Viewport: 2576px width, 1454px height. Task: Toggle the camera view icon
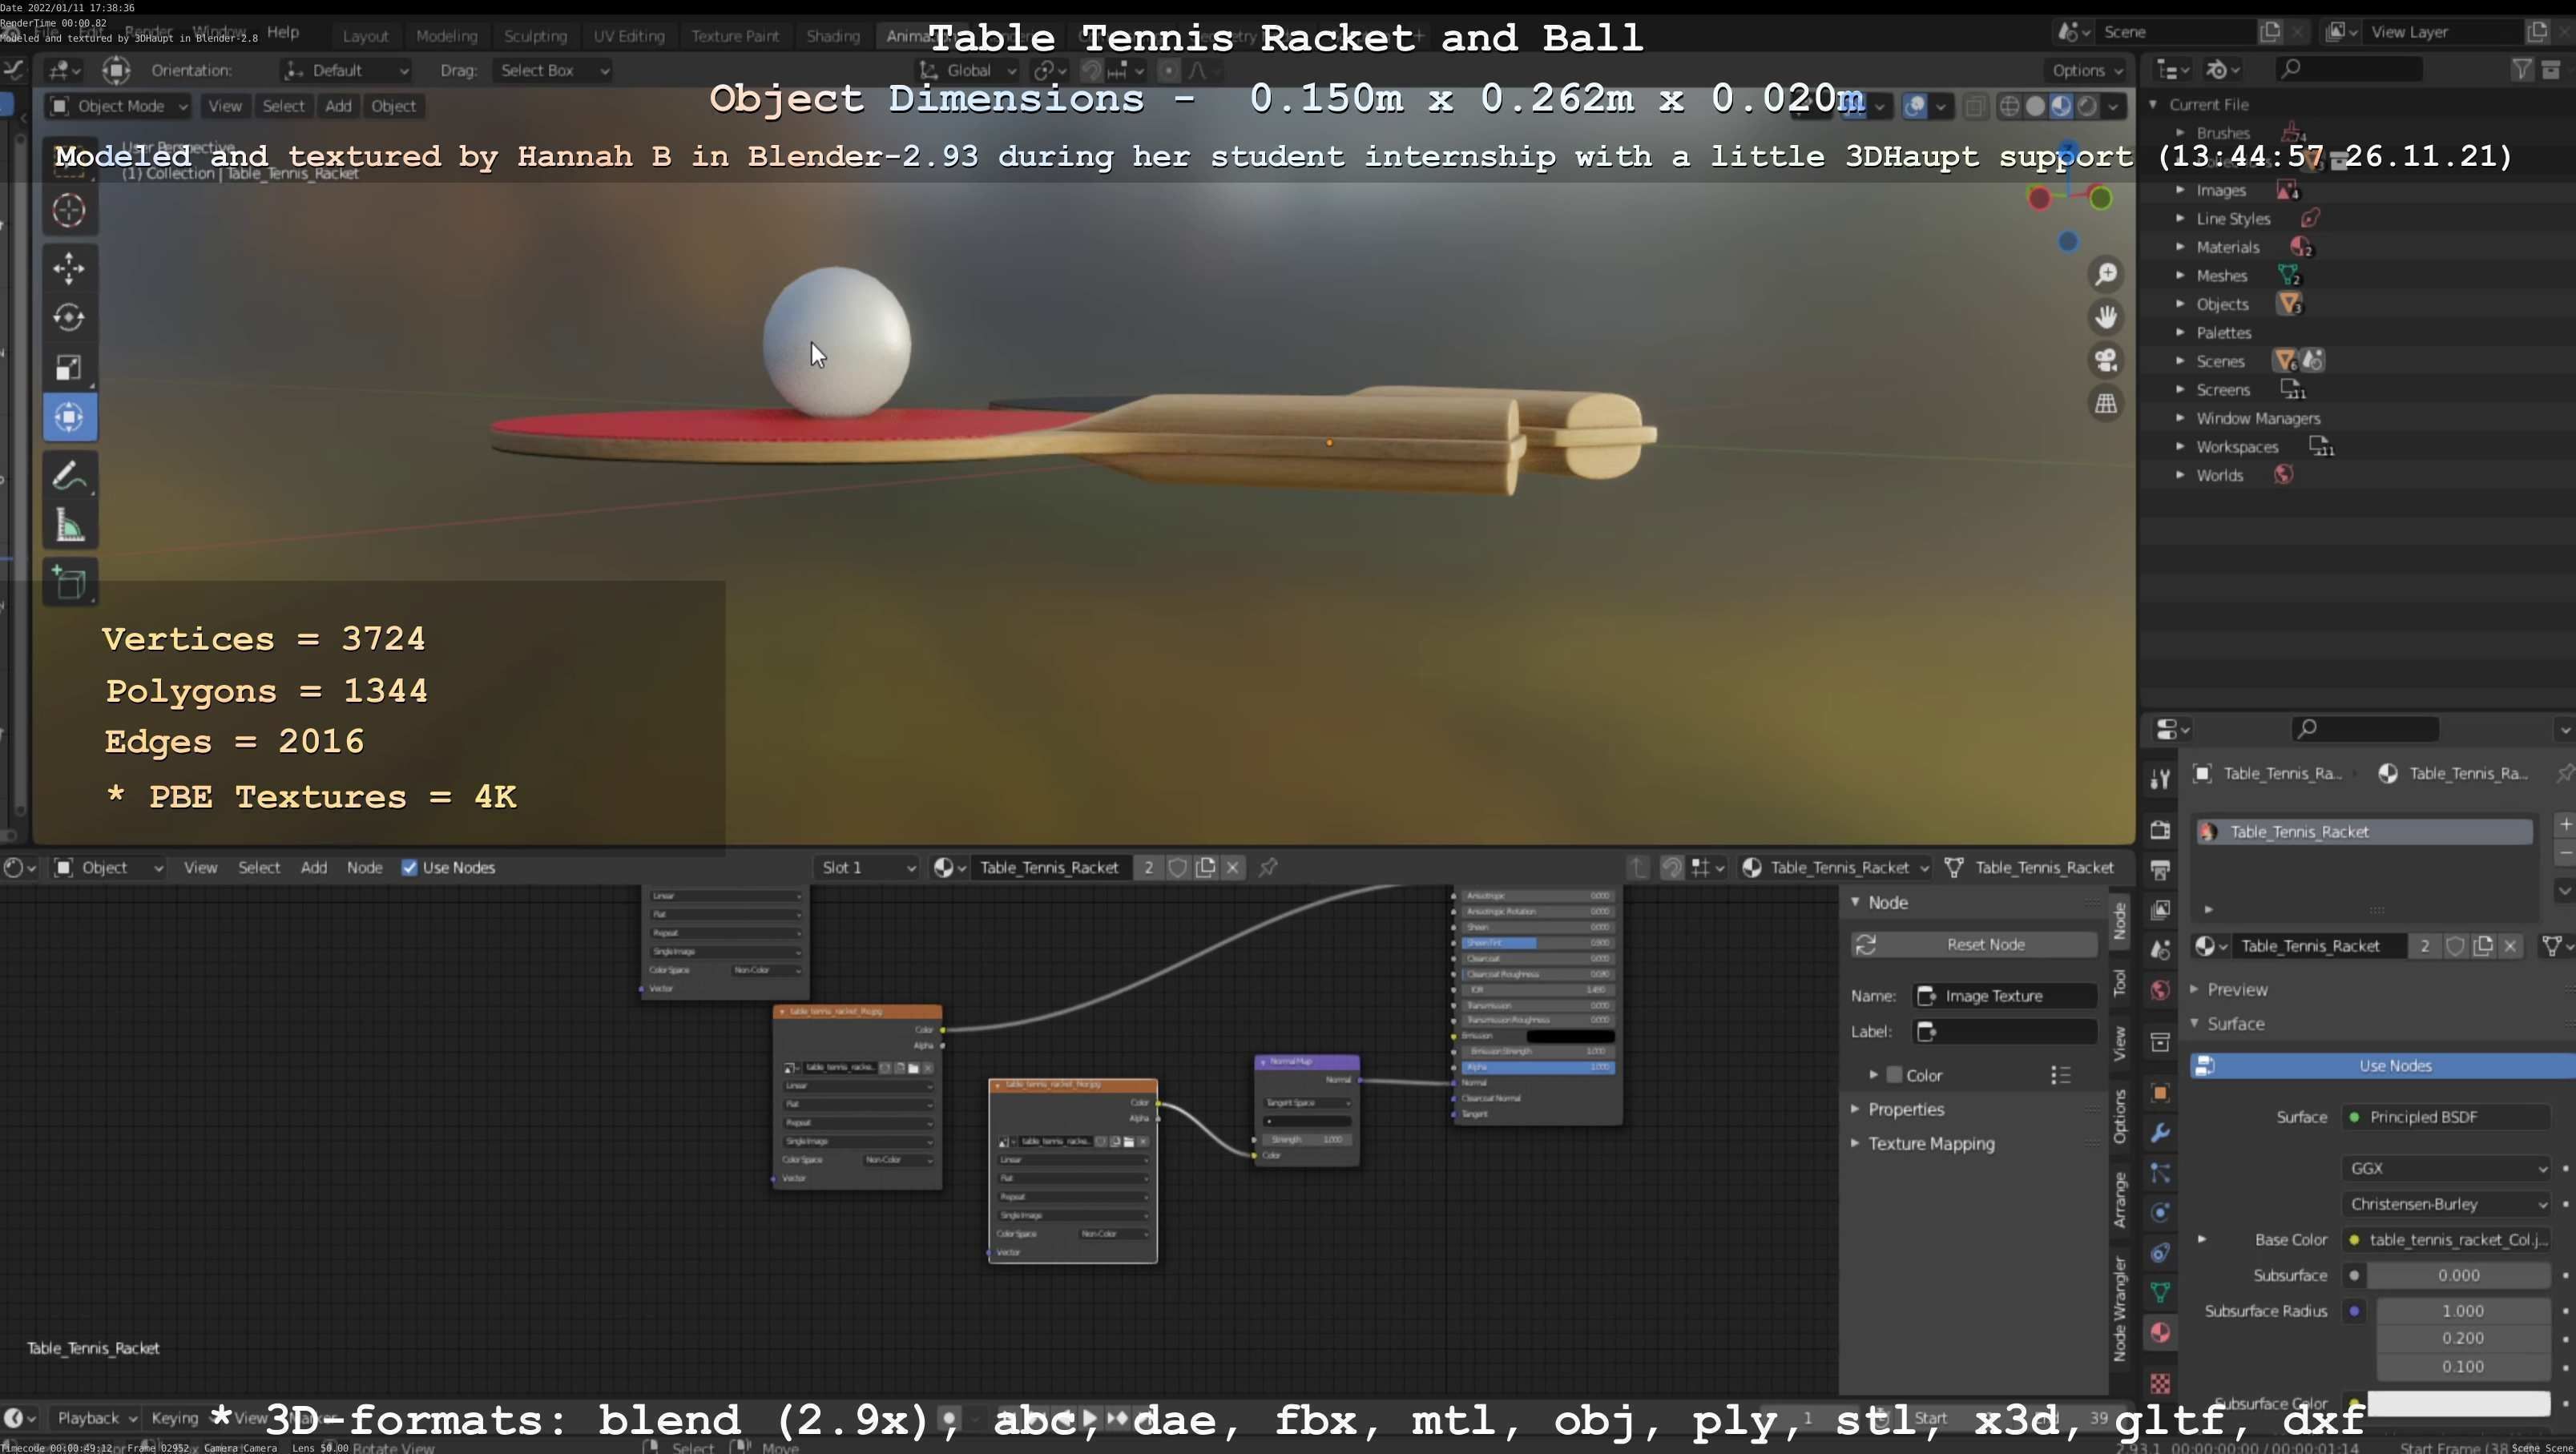(x=2106, y=360)
